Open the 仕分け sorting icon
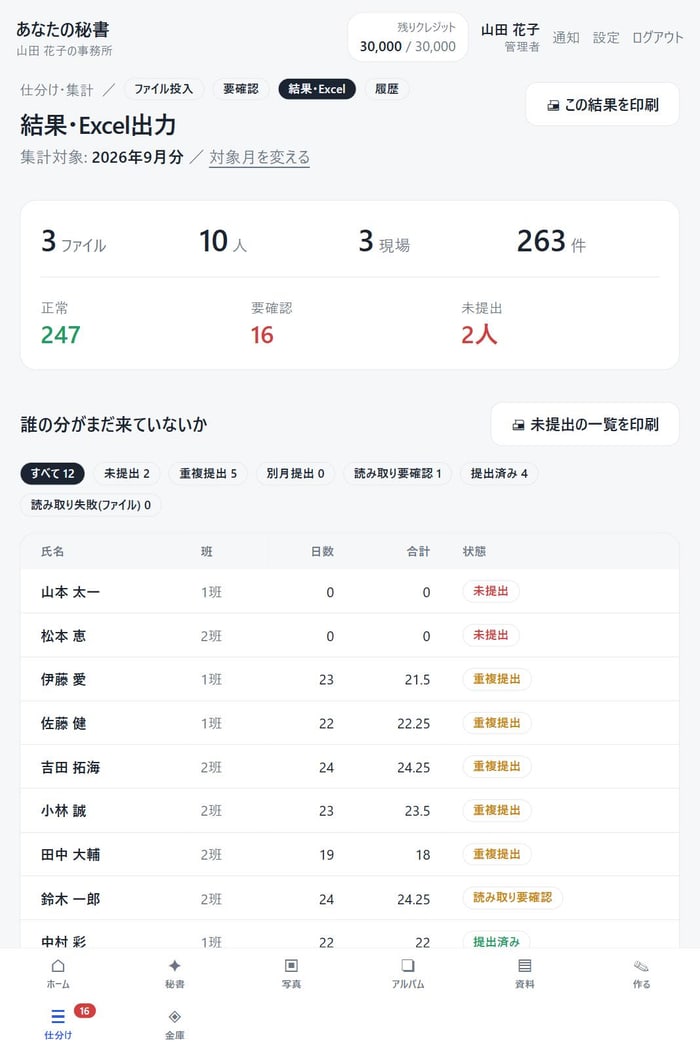Screen dimensions: 700x1050 58,1017
